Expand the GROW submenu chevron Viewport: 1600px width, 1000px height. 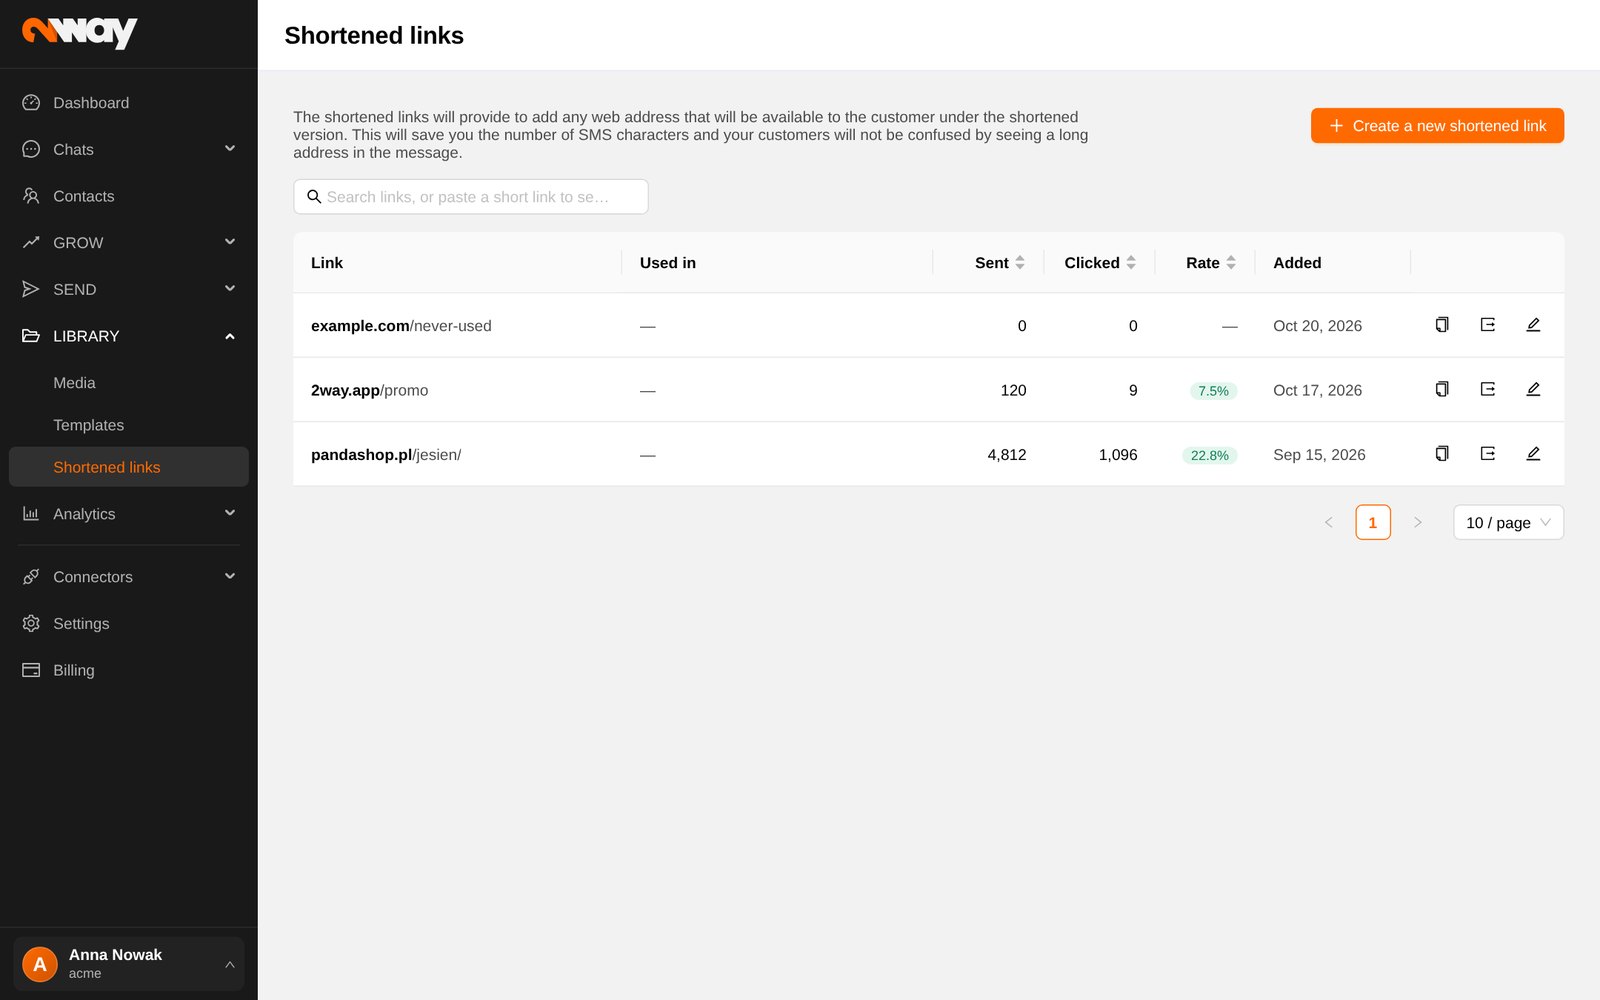(x=230, y=242)
